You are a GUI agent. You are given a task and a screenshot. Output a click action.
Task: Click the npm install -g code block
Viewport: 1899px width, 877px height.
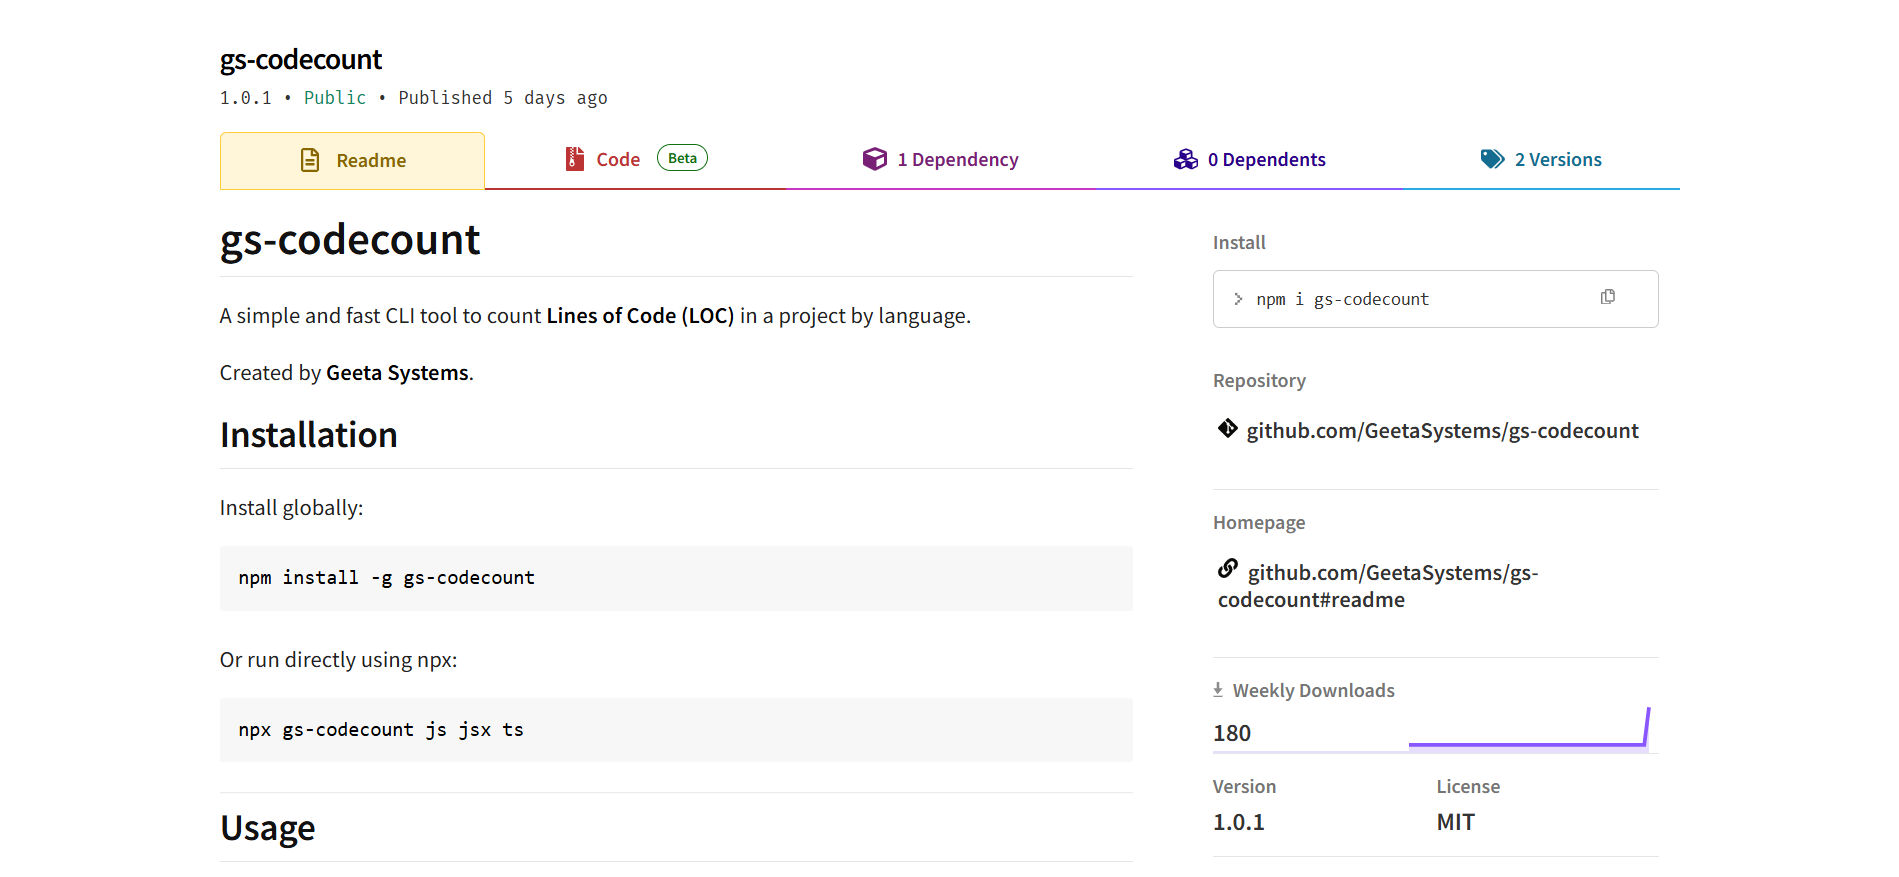676,578
